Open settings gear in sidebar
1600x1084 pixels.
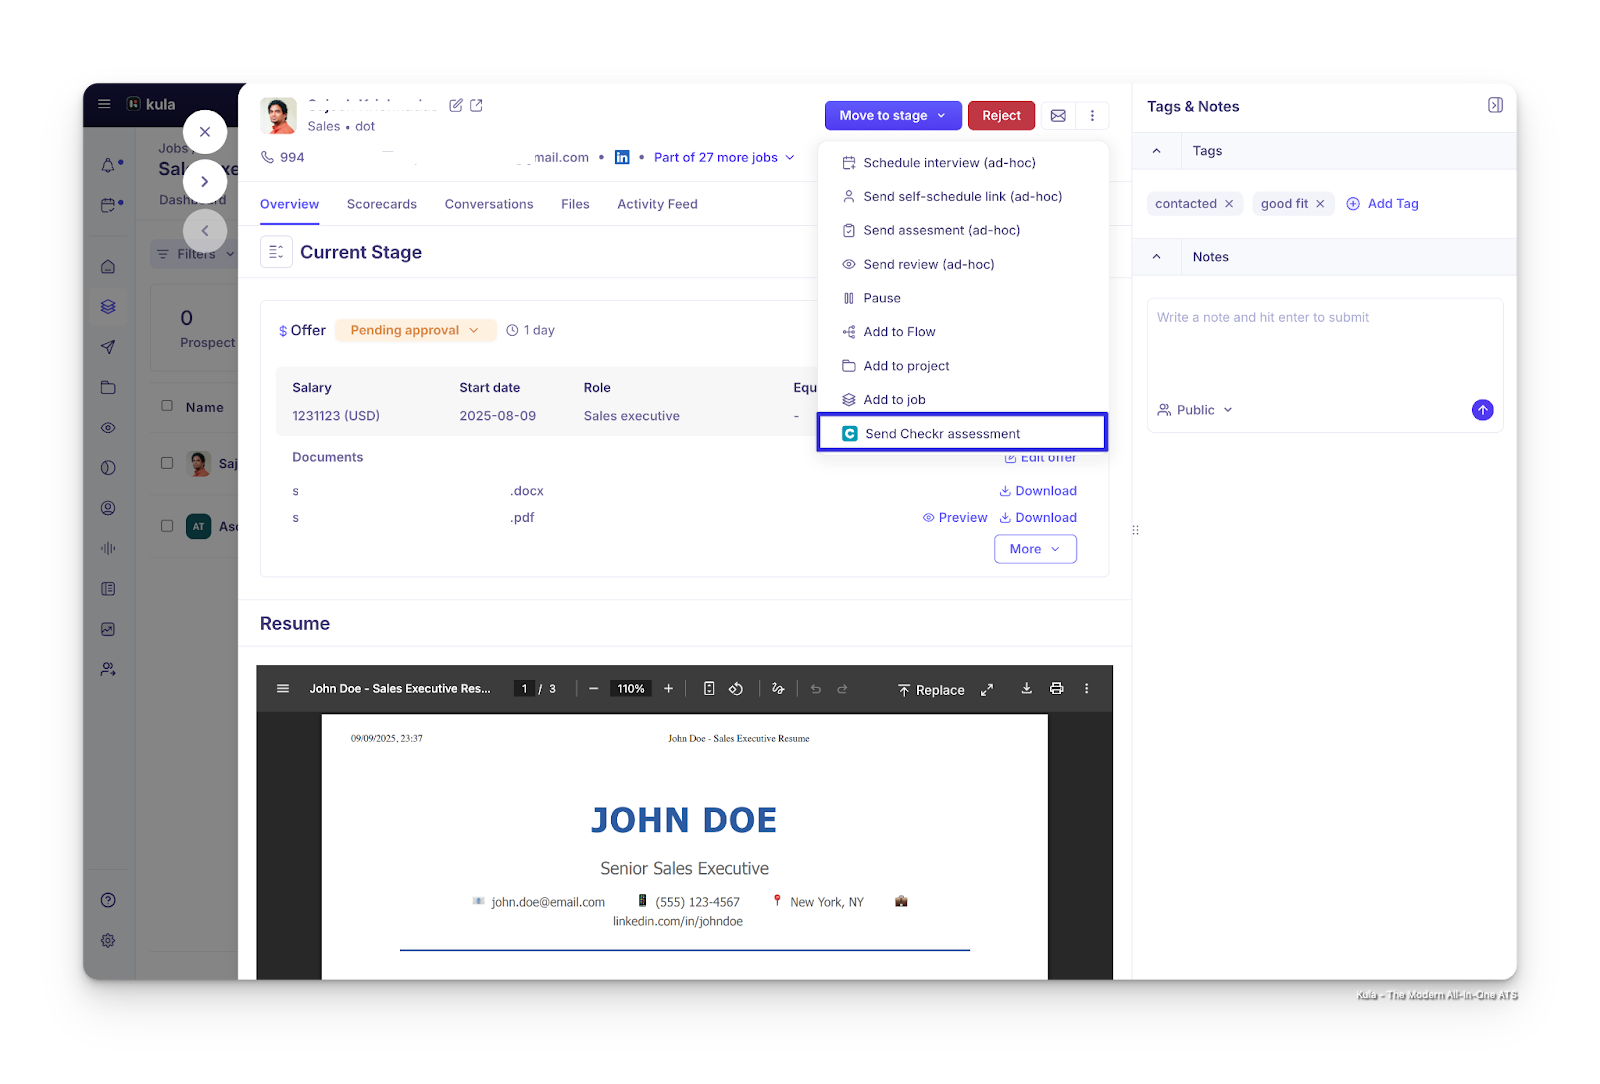coord(108,940)
